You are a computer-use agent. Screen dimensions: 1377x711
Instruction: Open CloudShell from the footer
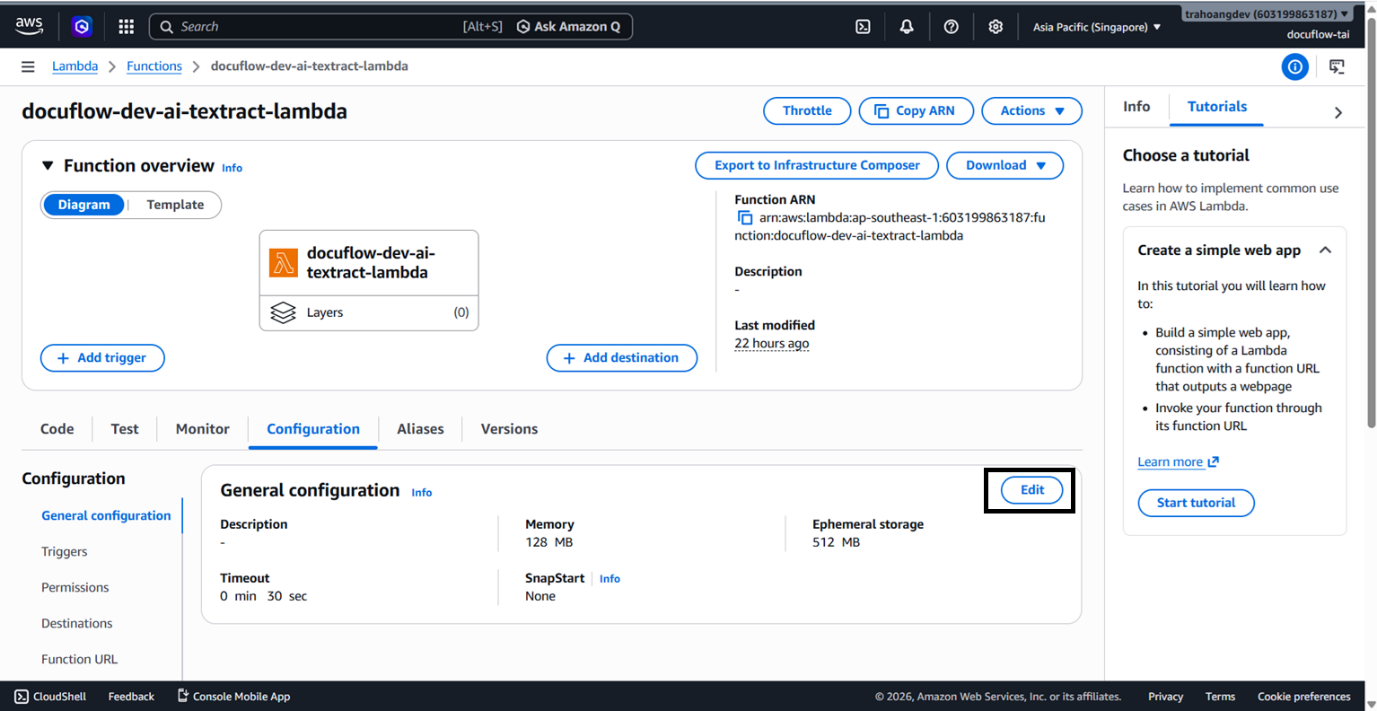pos(50,696)
